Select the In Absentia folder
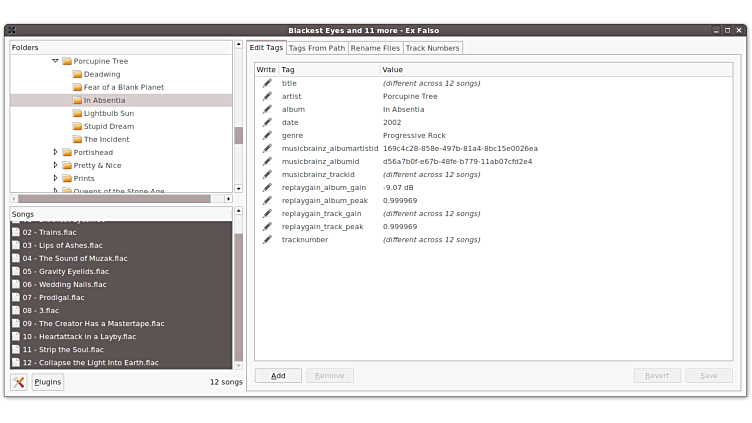The height and width of the screenshot is (423, 752). (121, 100)
